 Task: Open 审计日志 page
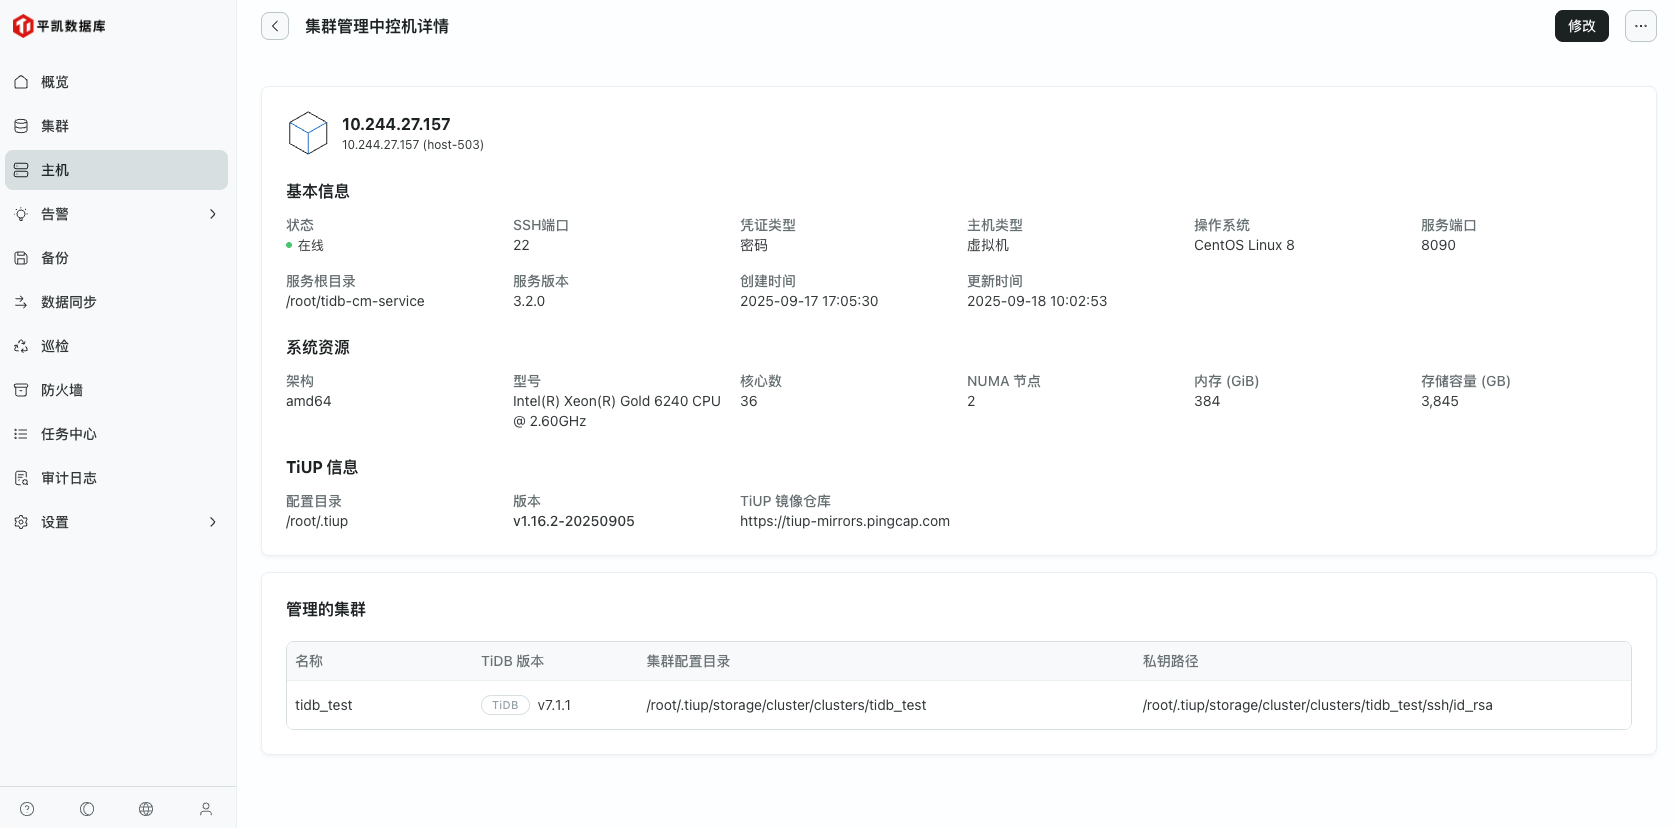(68, 478)
